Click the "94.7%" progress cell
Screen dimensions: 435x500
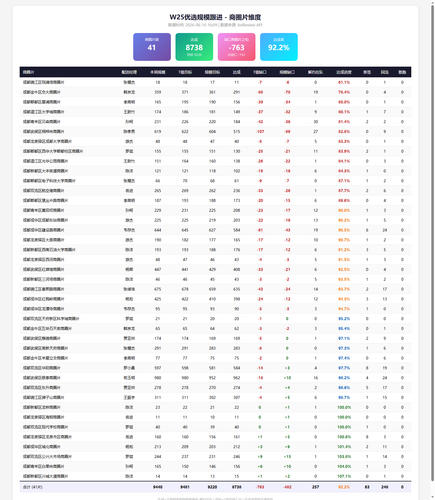pos(344,309)
